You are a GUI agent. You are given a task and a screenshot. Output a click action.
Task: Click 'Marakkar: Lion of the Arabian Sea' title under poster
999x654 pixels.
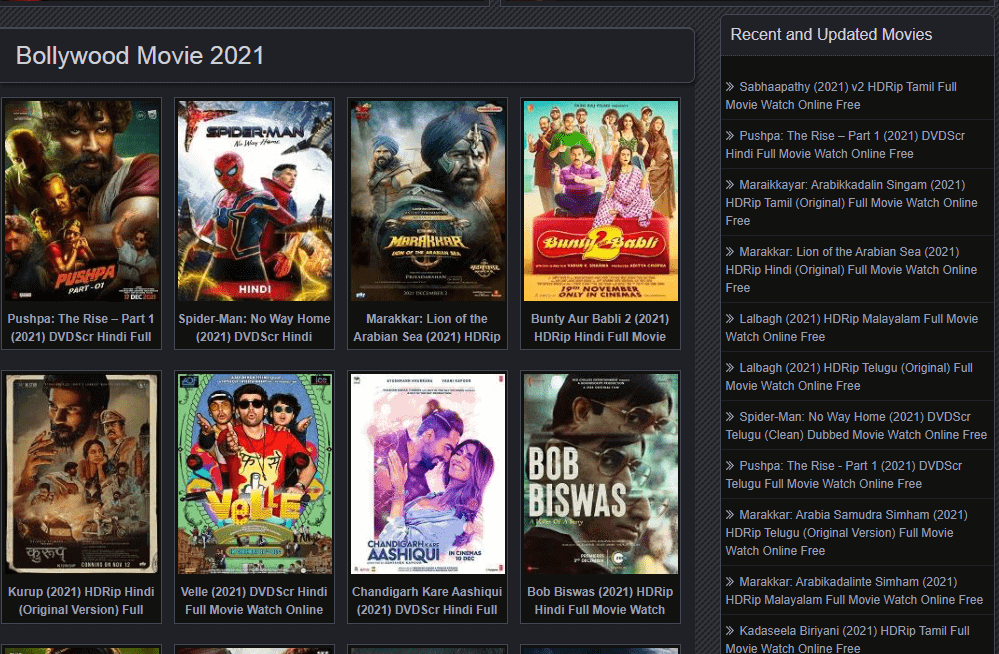coord(427,328)
